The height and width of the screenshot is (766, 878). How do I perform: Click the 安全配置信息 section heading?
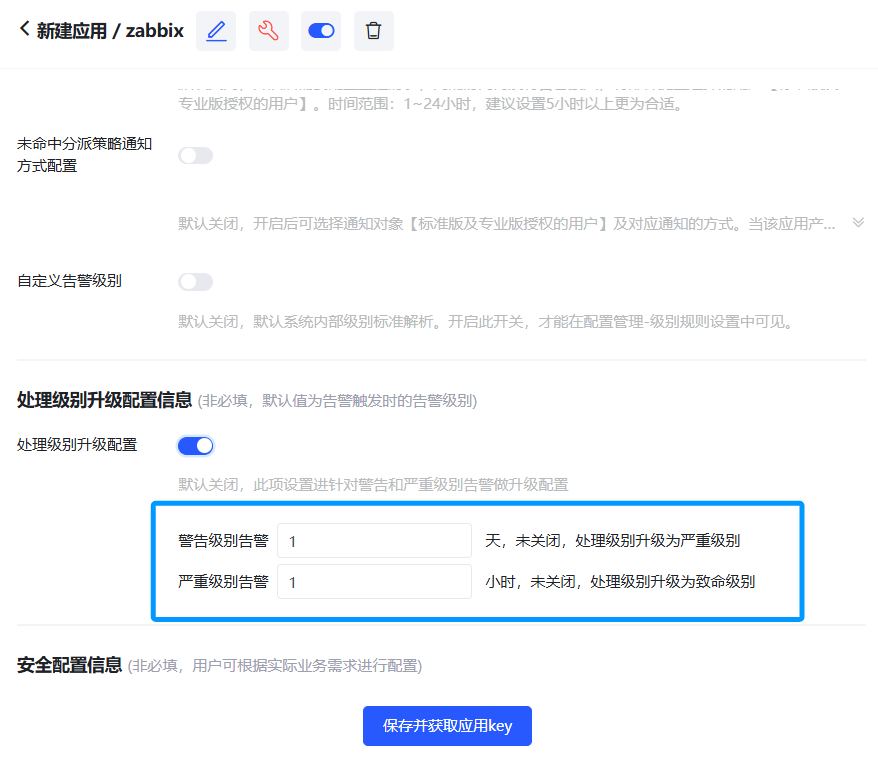click(70, 665)
